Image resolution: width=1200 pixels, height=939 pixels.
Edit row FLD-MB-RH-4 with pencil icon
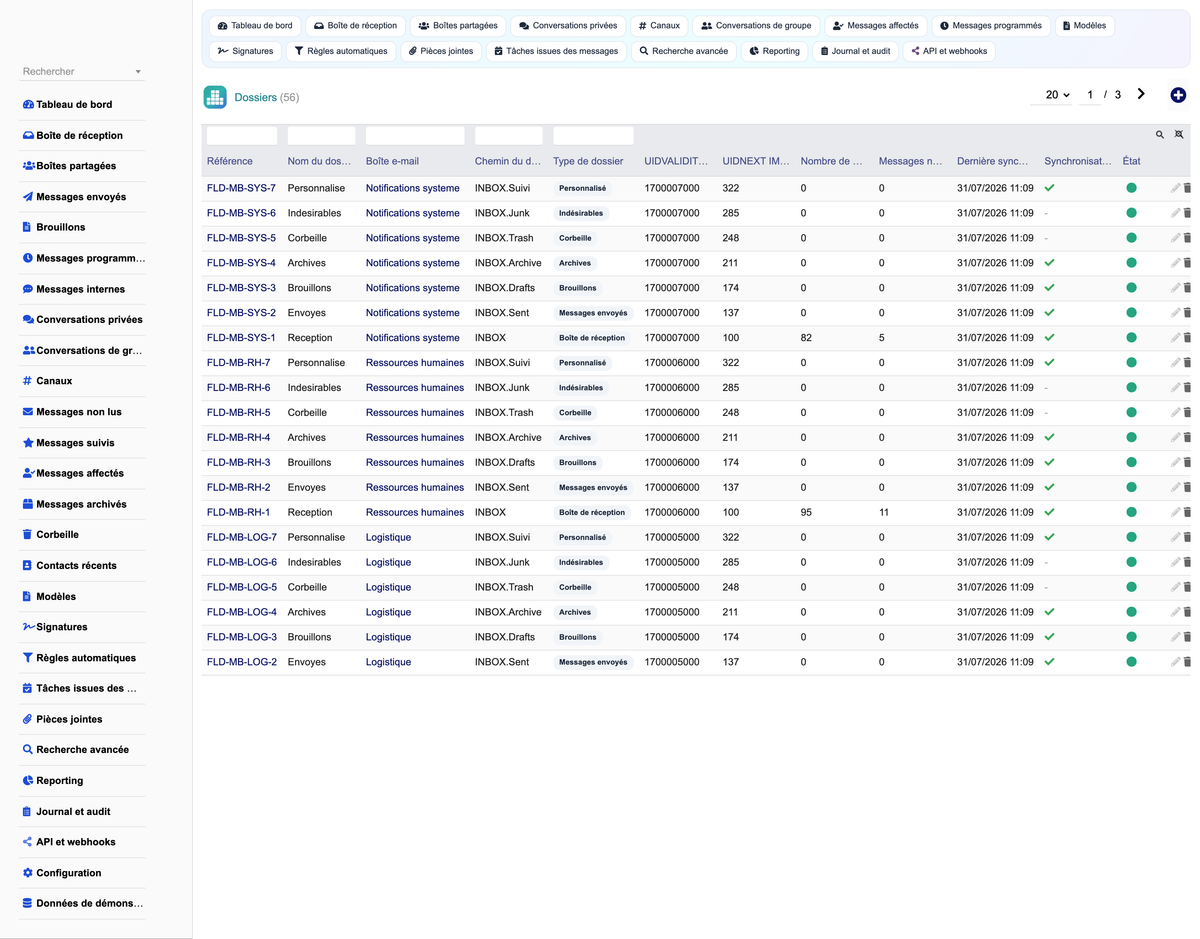coord(1176,437)
